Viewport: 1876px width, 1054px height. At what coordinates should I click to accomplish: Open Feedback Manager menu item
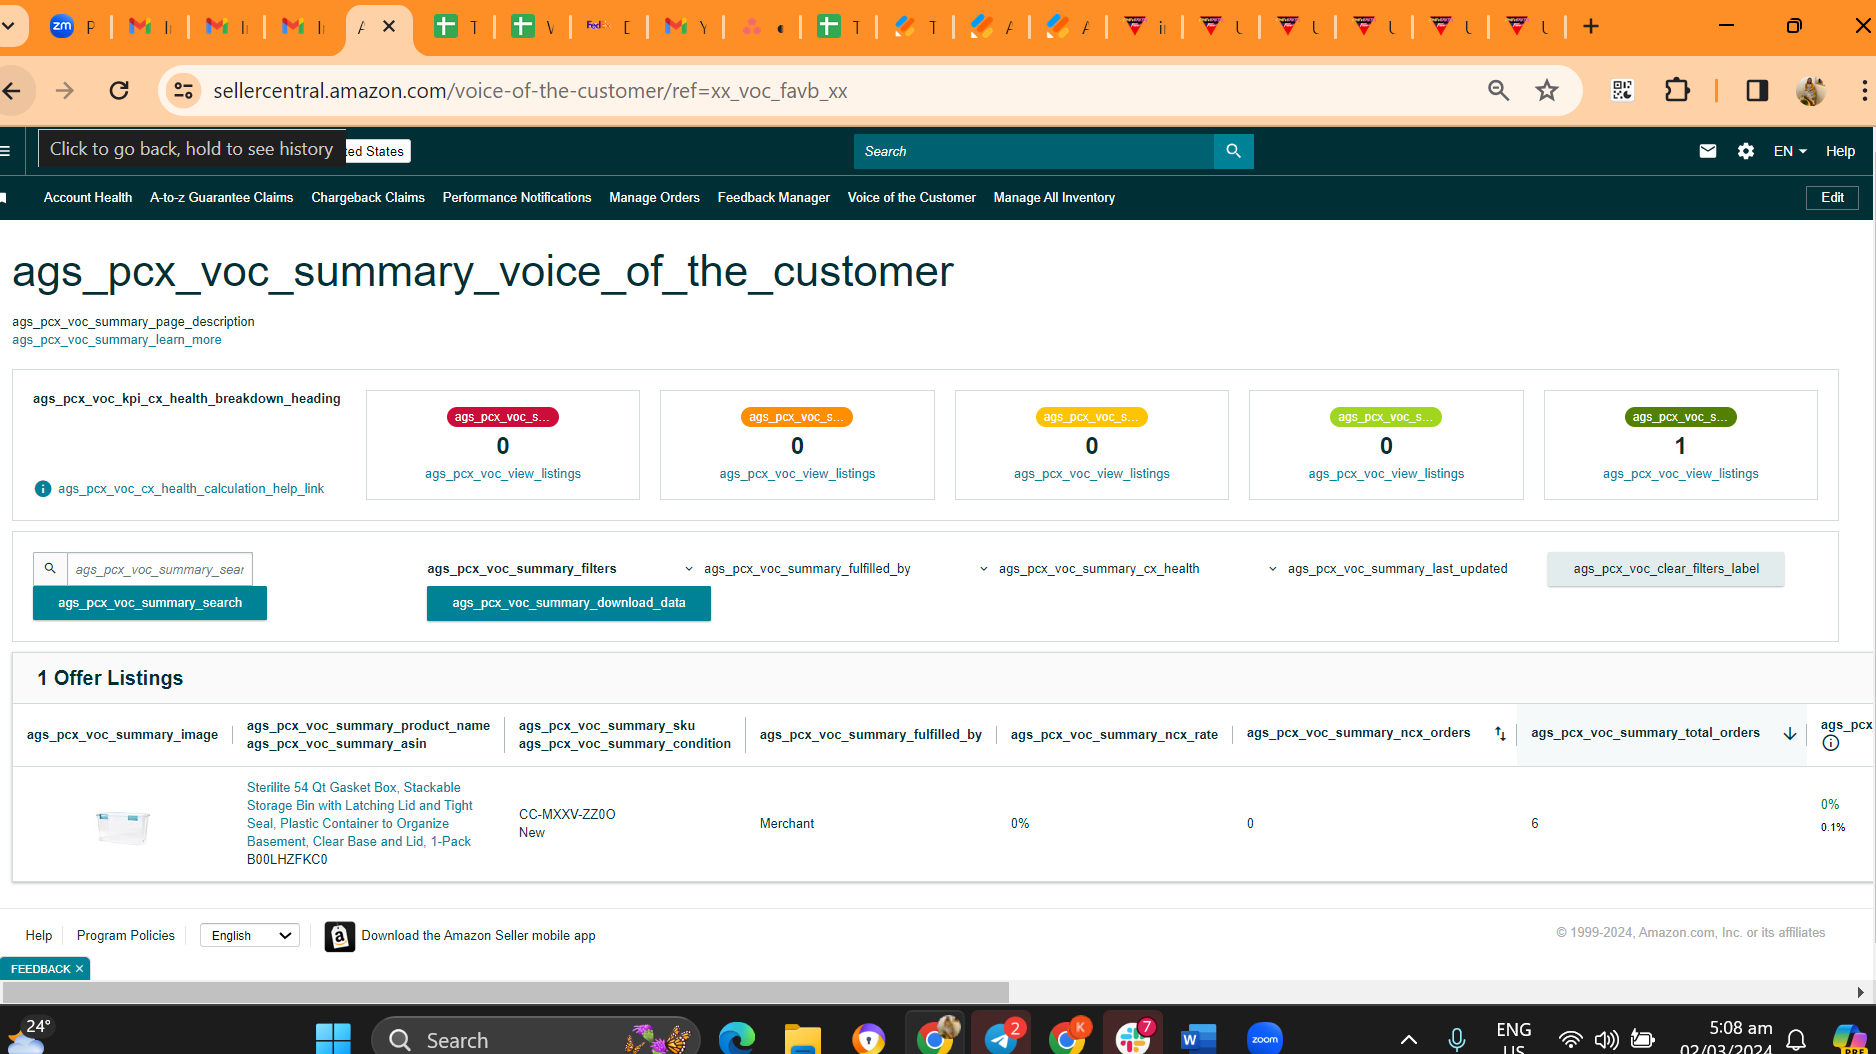point(774,198)
